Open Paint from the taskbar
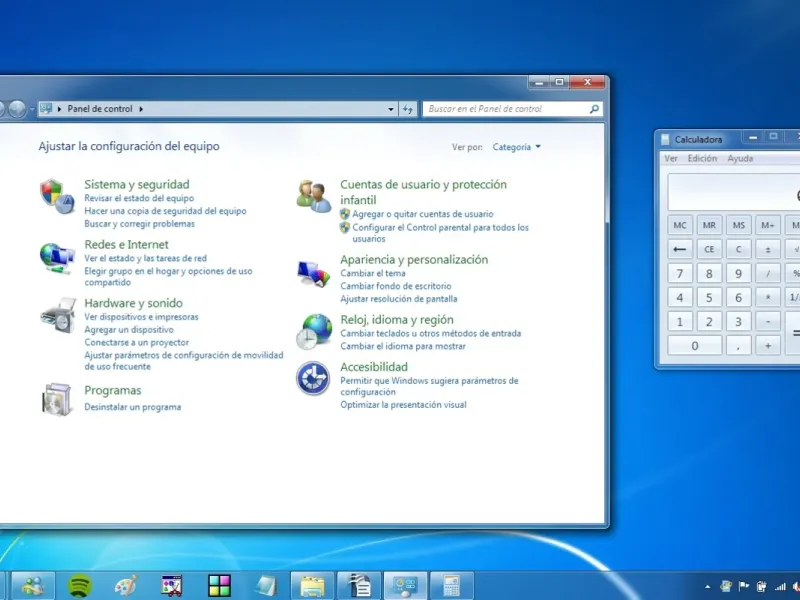Screen dimensions: 800x600 click(x=126, y=586)
